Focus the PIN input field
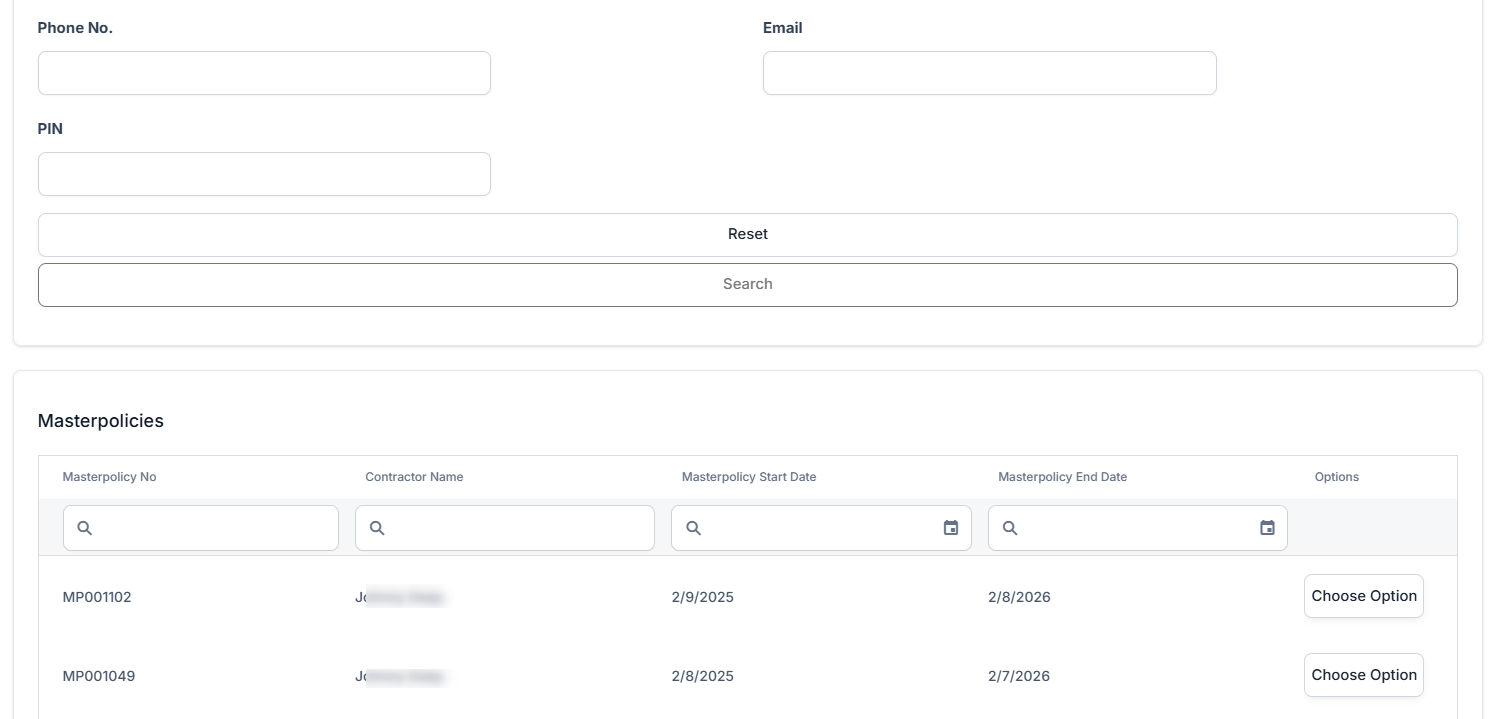1495x719 pixels. click(264, 174)
